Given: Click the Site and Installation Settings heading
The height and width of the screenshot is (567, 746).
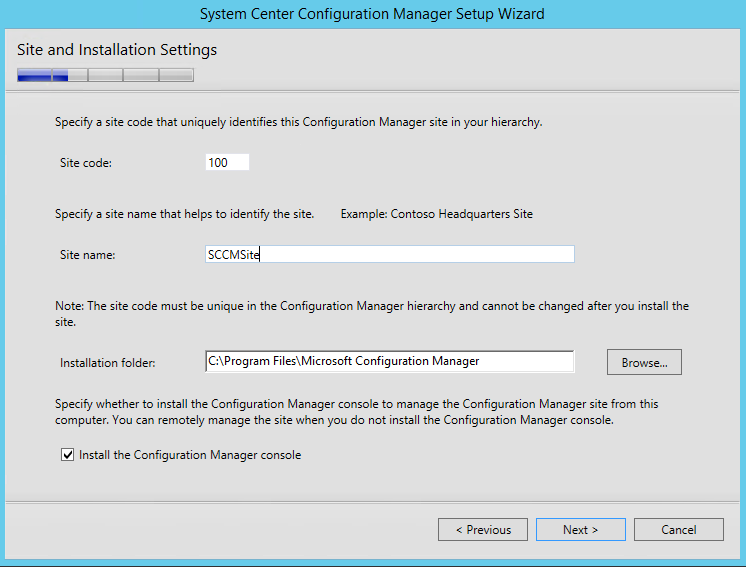Looking at the screenshot, I should (x=117, y=50).
